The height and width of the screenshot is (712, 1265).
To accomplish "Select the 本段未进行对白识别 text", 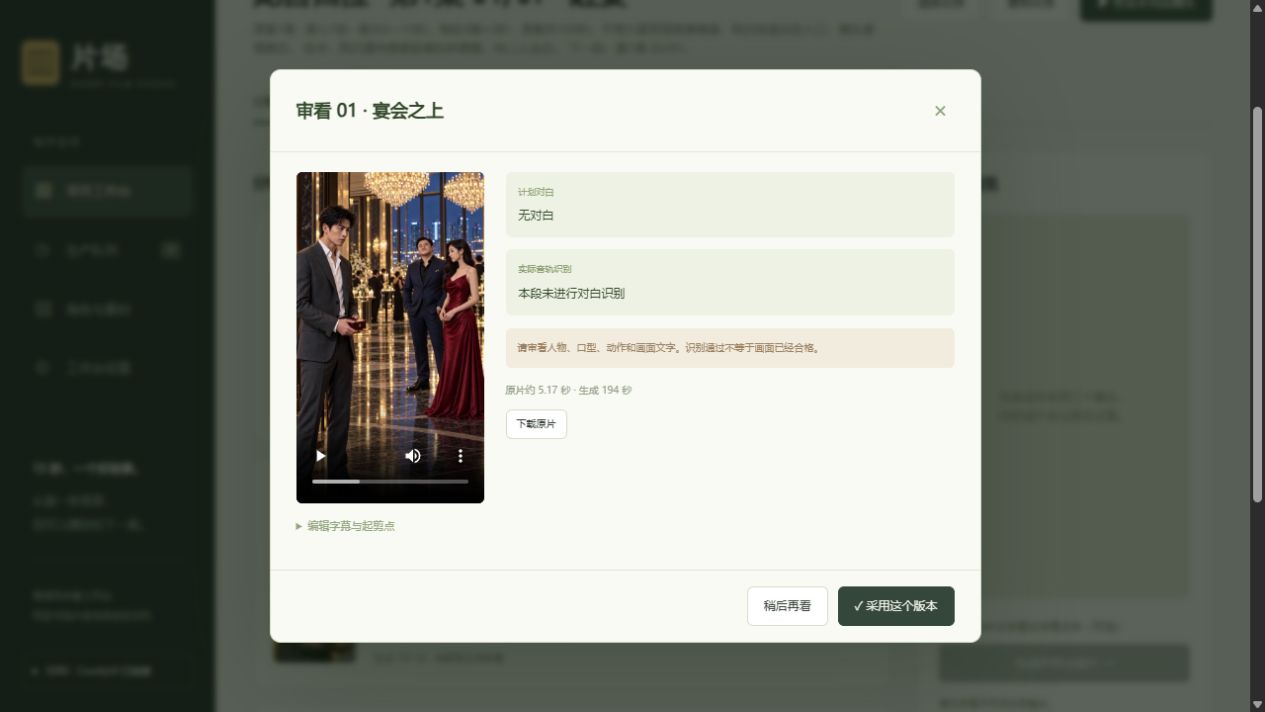I will [571, 293].
